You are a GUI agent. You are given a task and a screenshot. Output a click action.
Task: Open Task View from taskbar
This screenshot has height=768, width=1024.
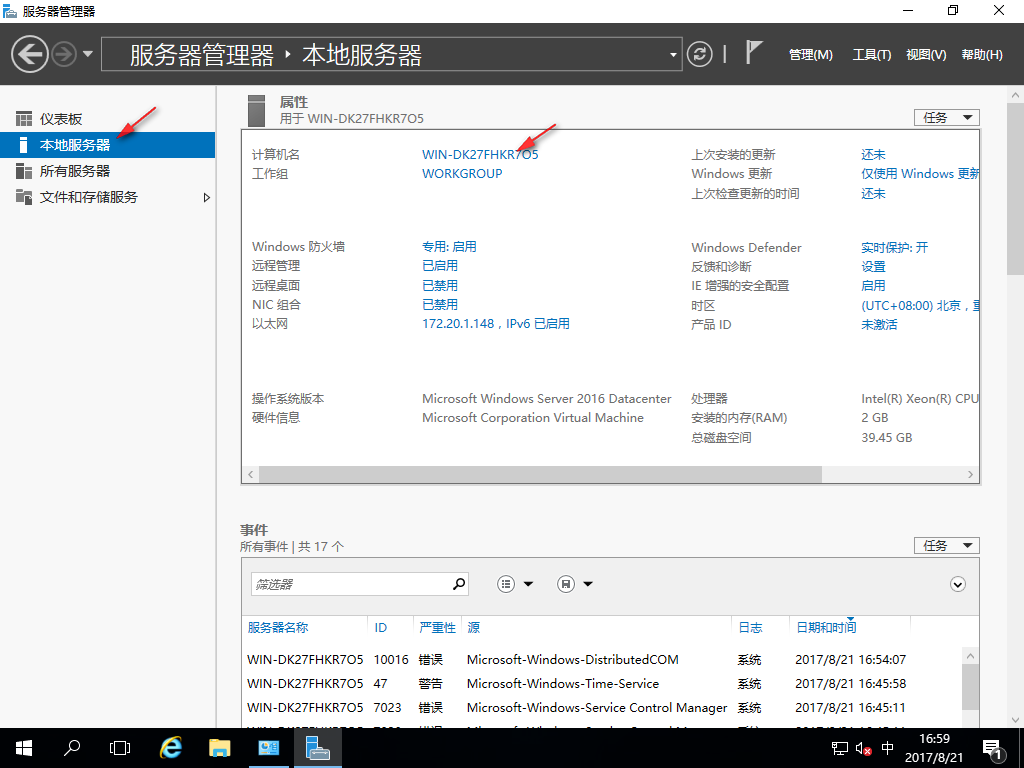(x=120, y=748)
